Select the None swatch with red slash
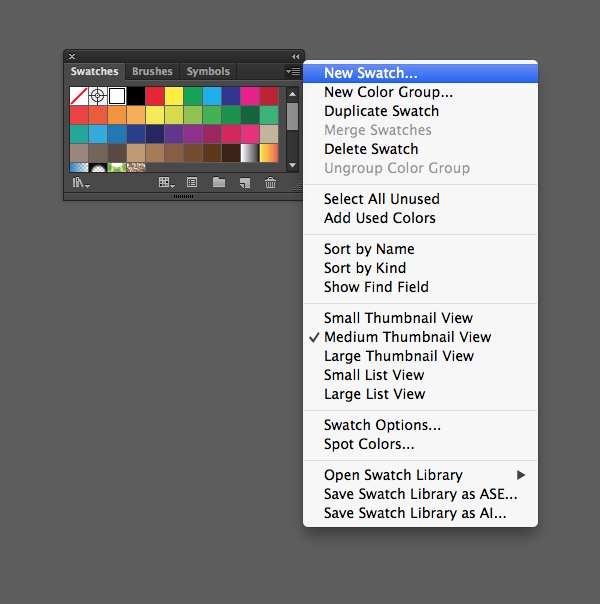Screen dimensions: 600x604 [x=79, y=96]
